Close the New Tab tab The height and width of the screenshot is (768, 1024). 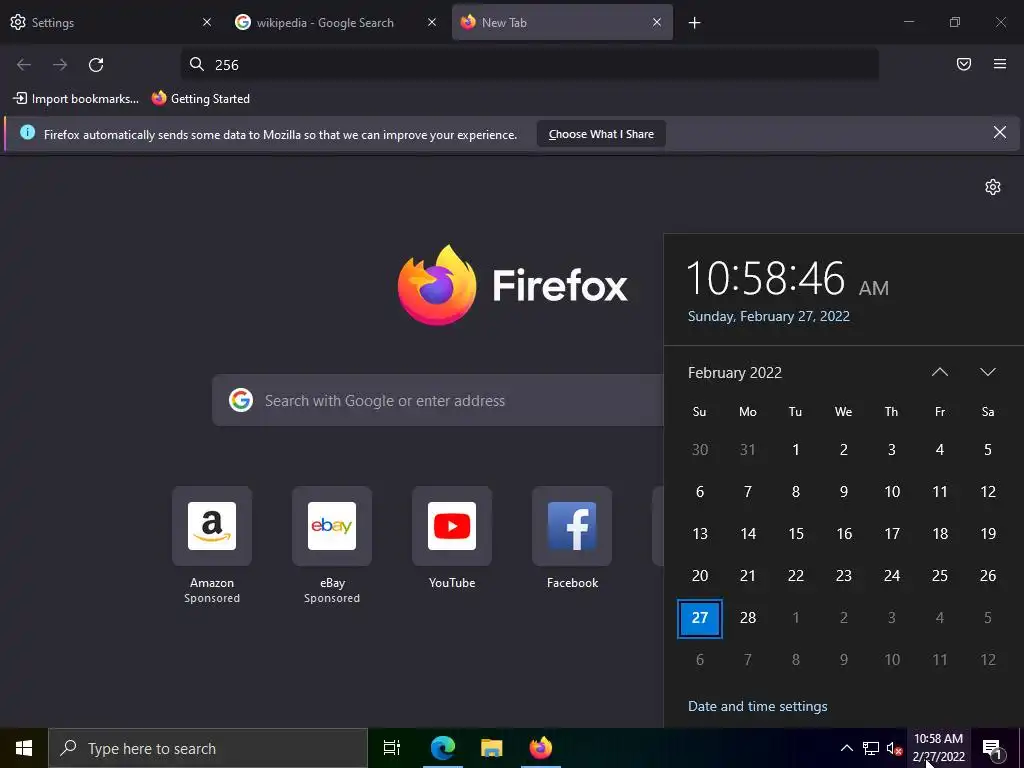tap(657, 22)
